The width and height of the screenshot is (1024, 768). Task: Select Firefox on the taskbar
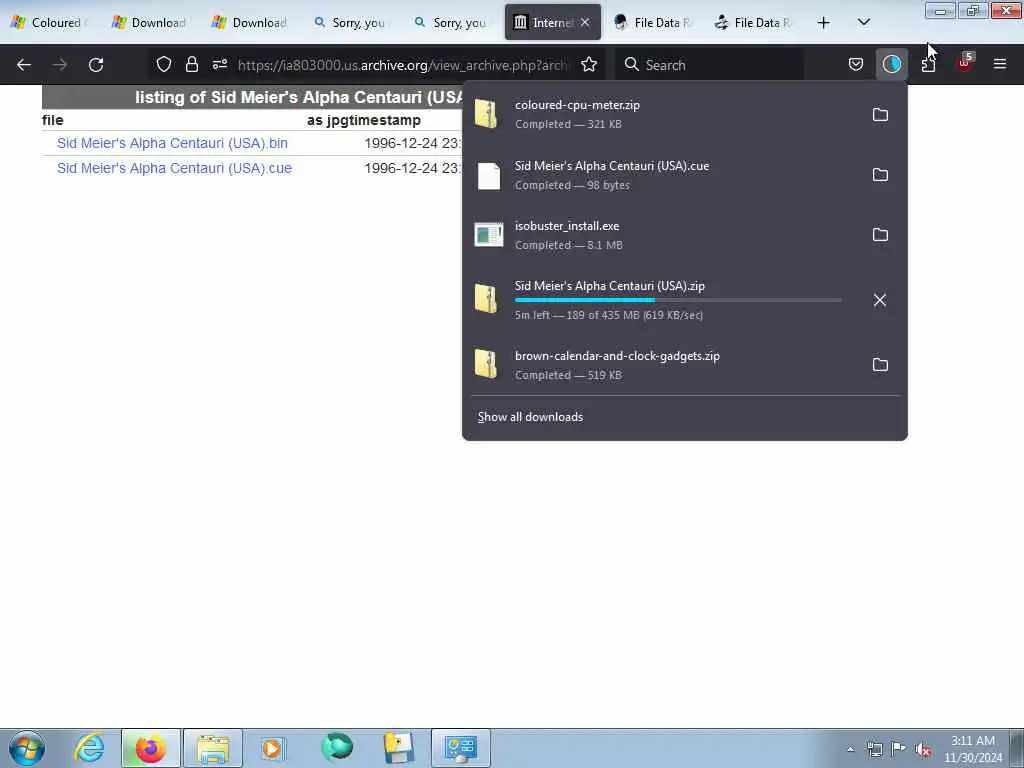click(150, 748)
